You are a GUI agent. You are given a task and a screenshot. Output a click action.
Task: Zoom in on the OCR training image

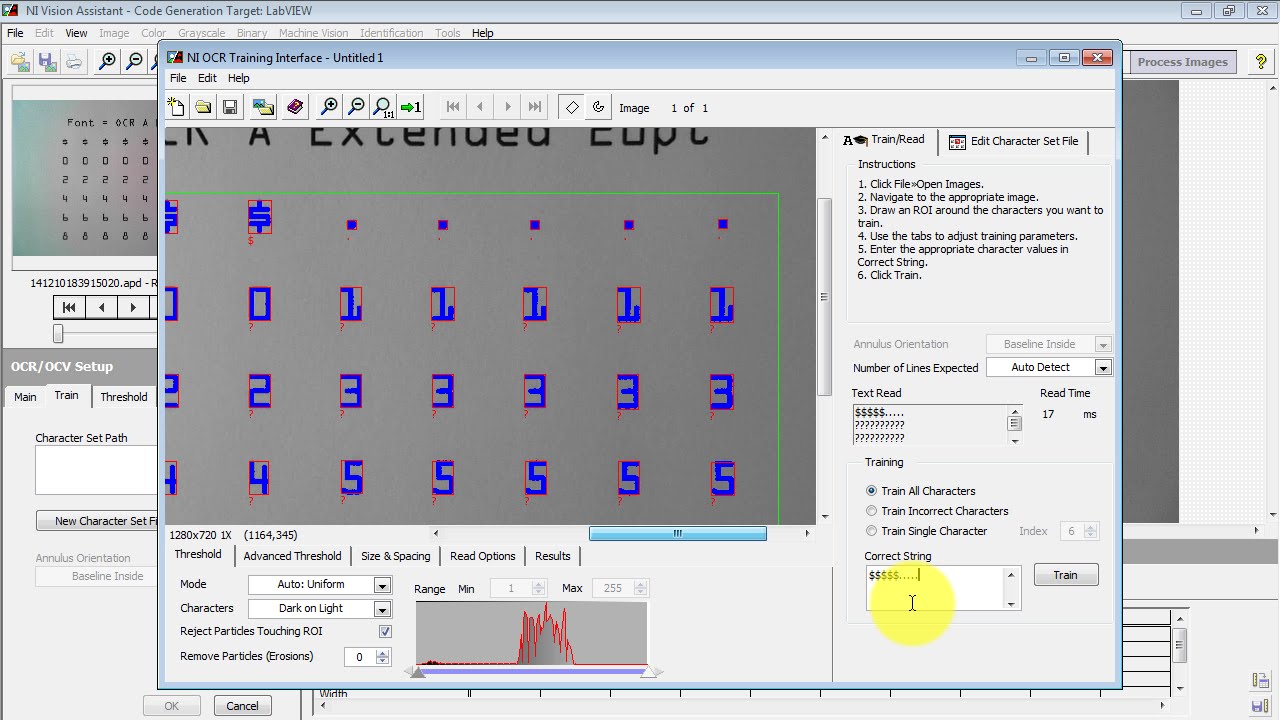click(x=329, y=107)
